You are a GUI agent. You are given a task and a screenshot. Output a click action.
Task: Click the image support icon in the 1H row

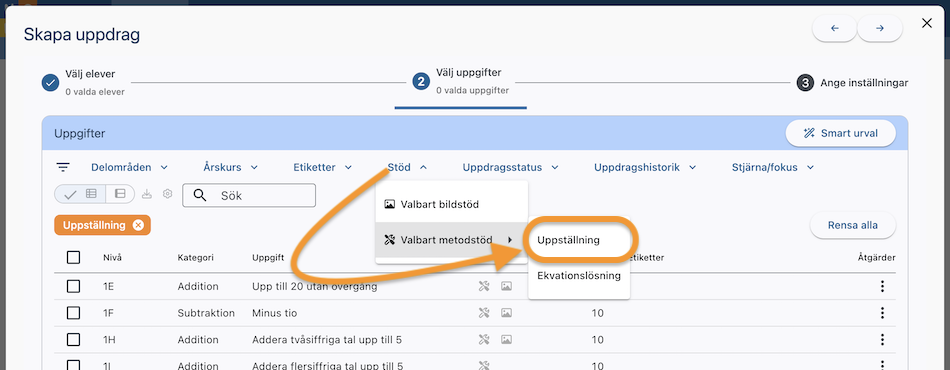[507, 340]
